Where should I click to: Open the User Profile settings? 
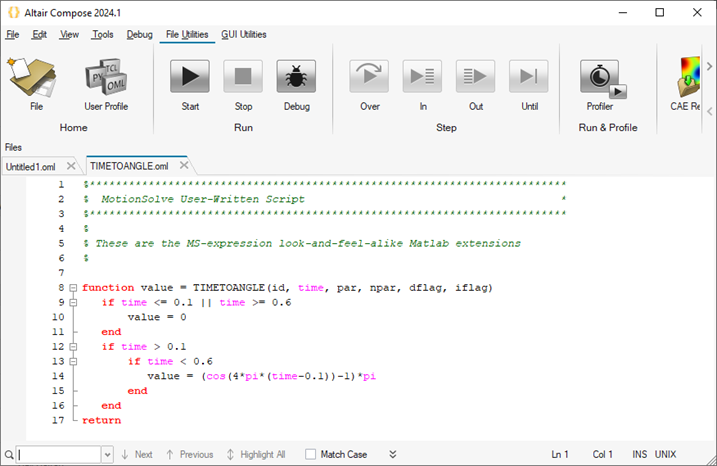click(x=106, y=85)
